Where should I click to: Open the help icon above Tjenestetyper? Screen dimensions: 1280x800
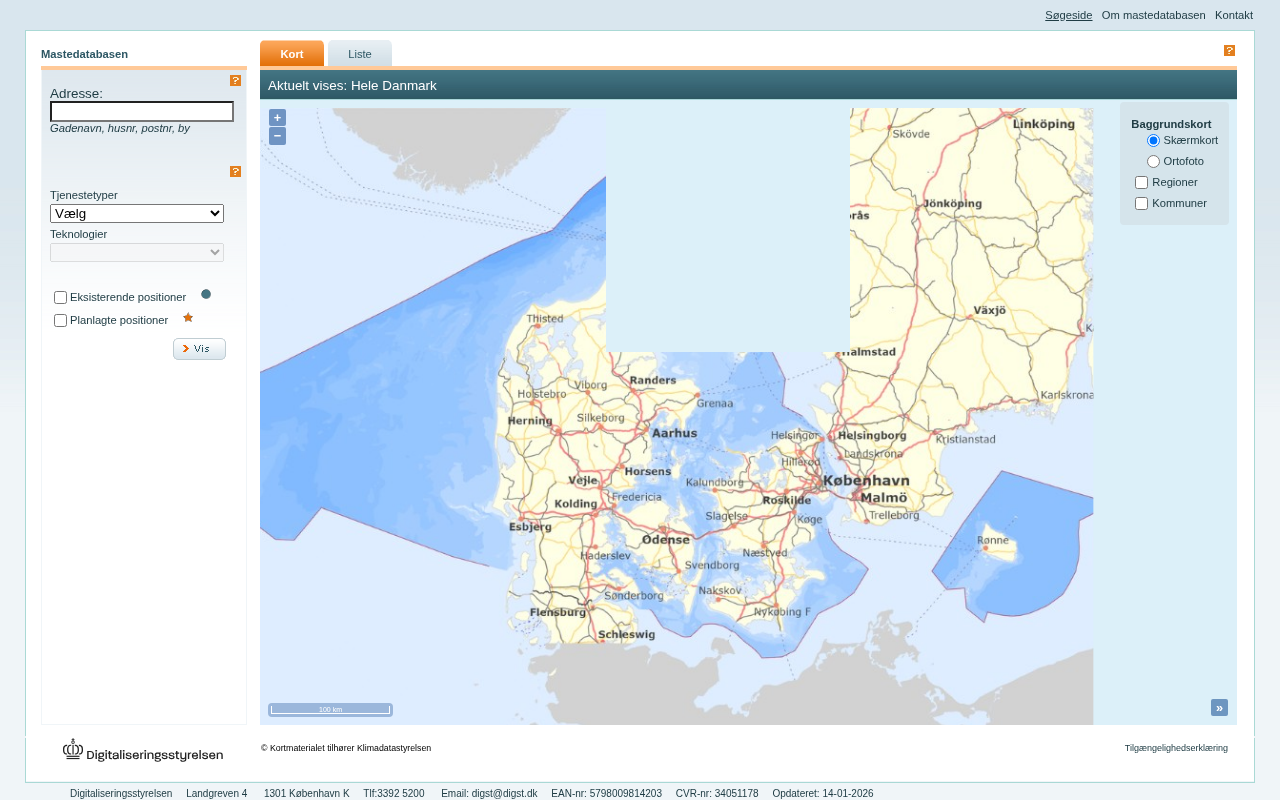pyautogui.click(x=236, y=172)
